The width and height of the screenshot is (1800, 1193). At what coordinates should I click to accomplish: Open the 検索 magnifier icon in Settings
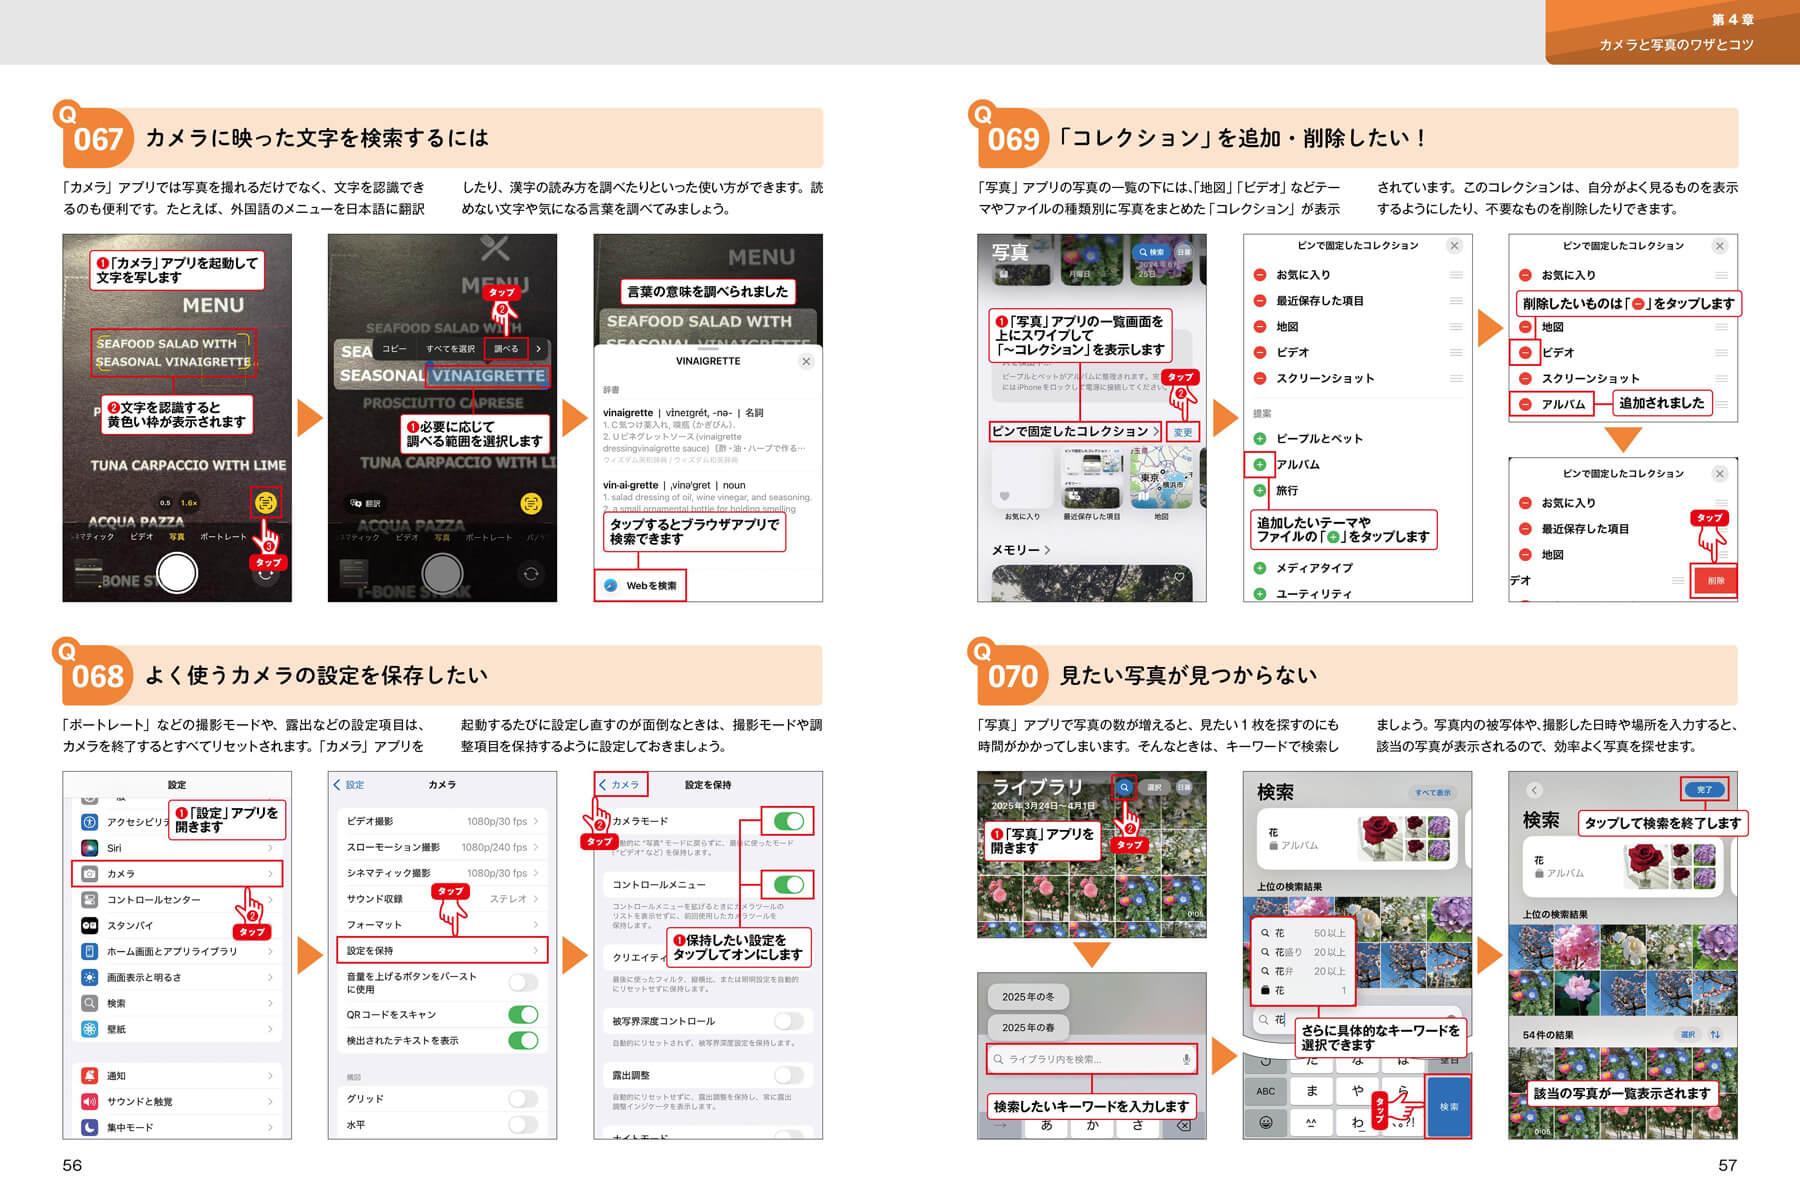90,1003
